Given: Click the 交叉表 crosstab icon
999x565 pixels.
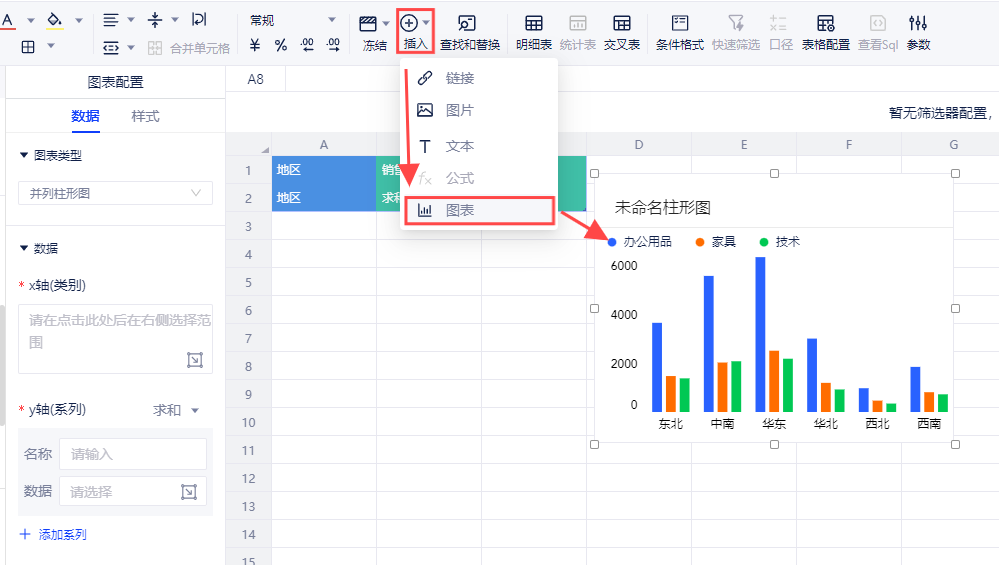Looking at the screenshot, I should [x=621, y=32].
